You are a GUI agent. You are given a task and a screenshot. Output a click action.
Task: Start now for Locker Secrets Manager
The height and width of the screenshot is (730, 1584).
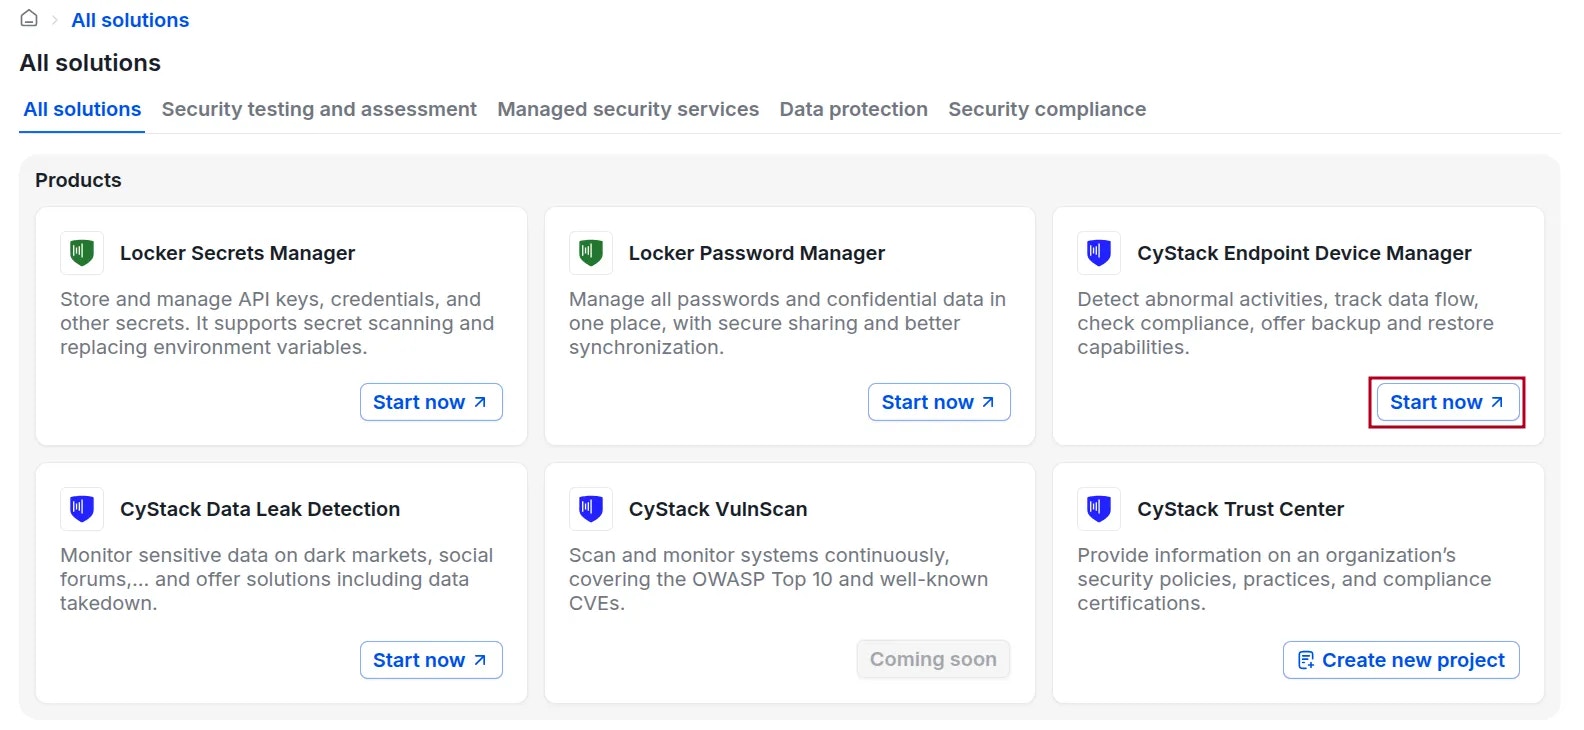430,402
